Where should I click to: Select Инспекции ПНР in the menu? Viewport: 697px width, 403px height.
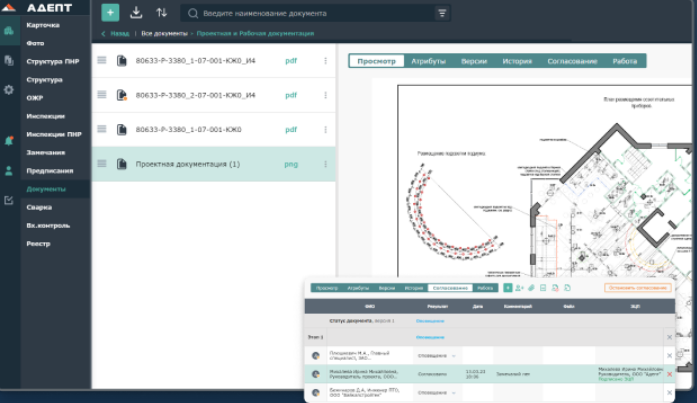54,134
